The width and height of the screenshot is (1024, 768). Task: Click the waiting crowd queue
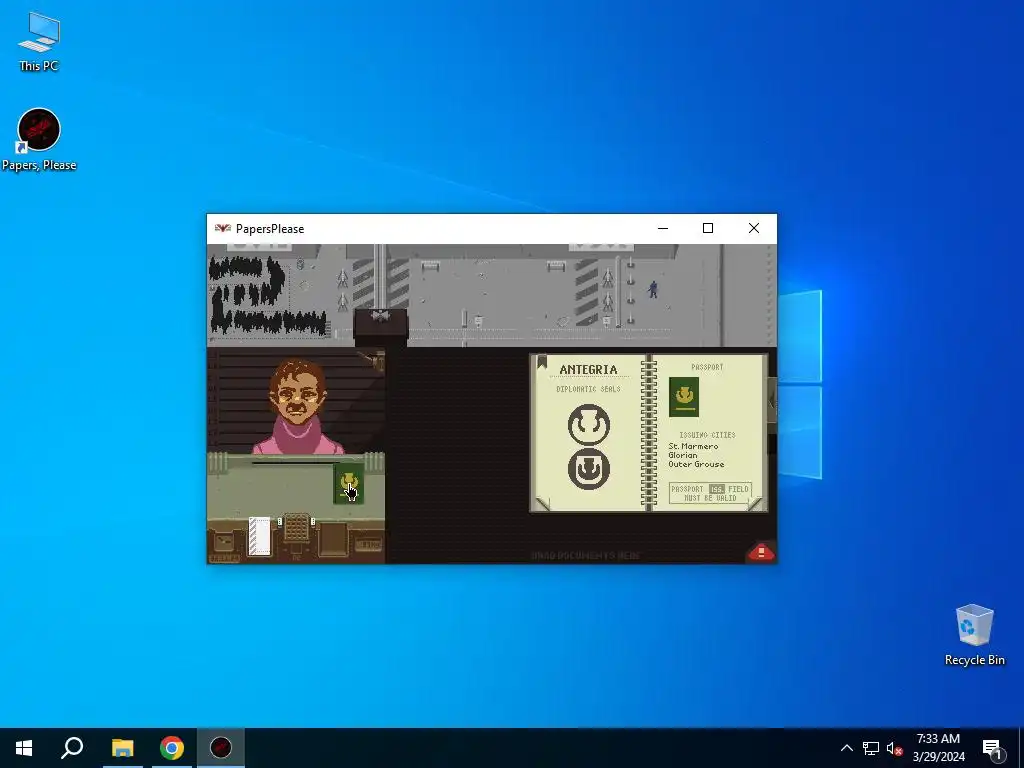[x=266, y=295]
